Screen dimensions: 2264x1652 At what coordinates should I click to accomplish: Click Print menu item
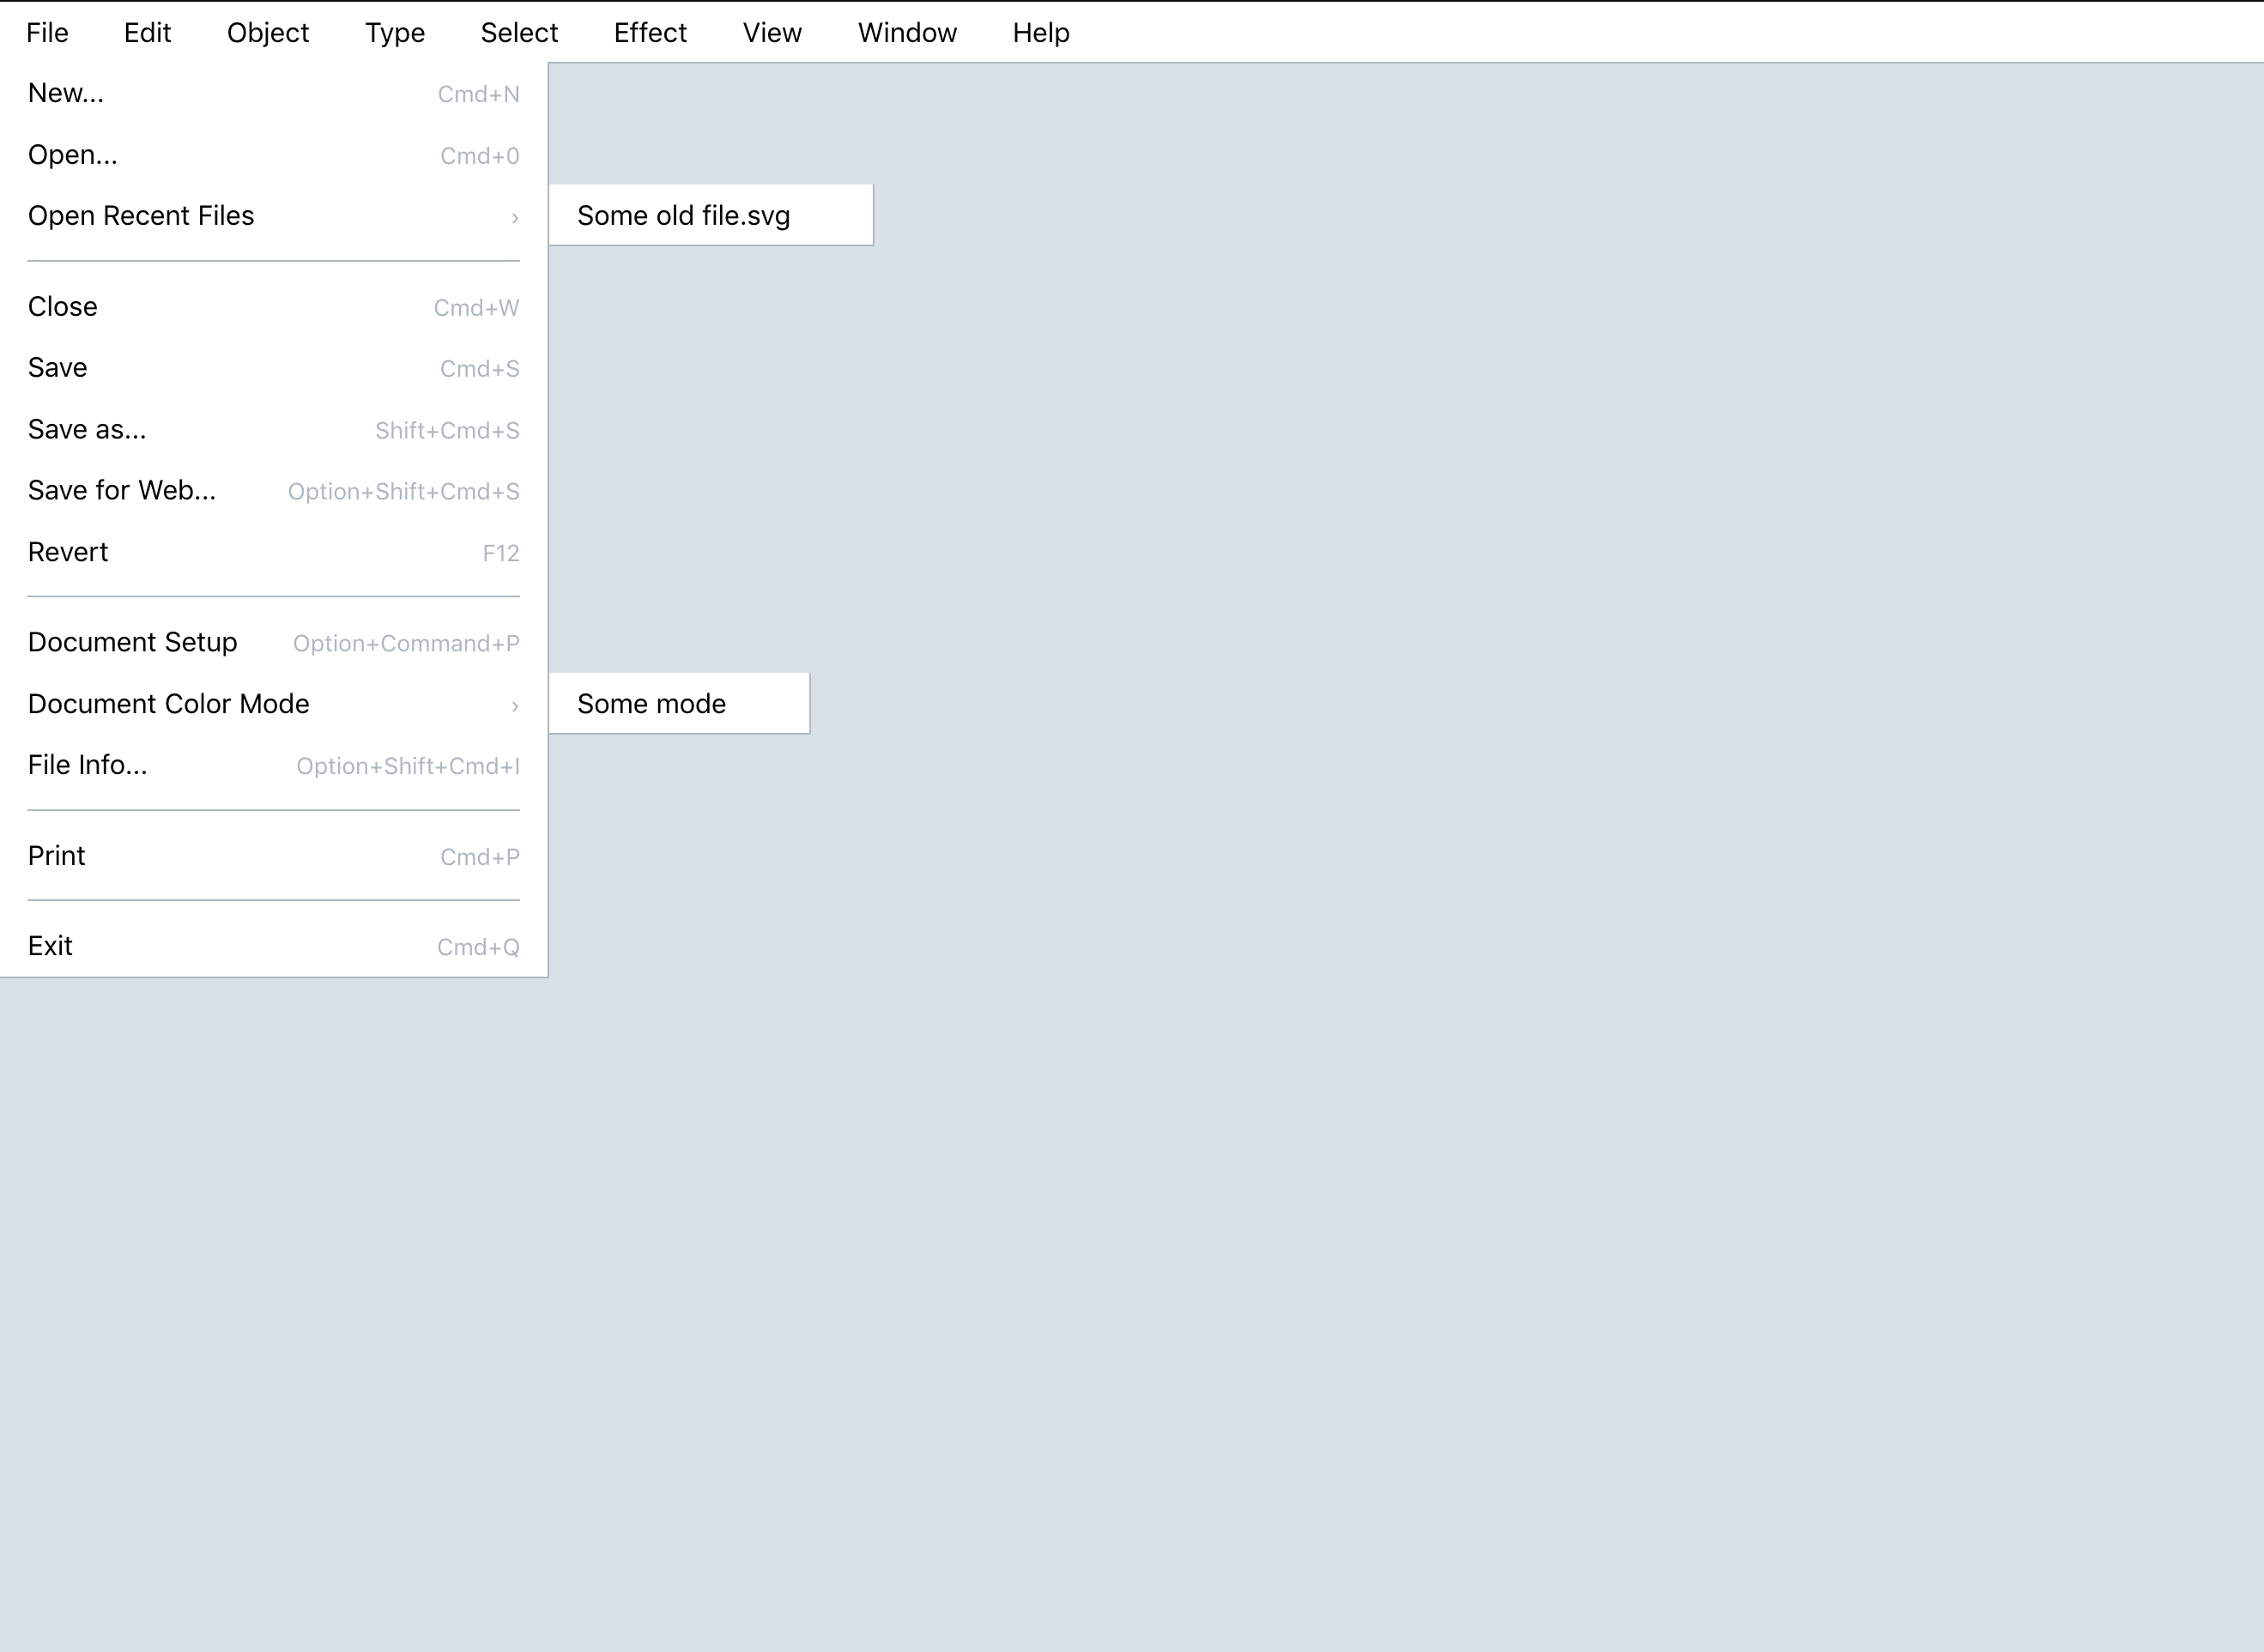click(56, 856)
